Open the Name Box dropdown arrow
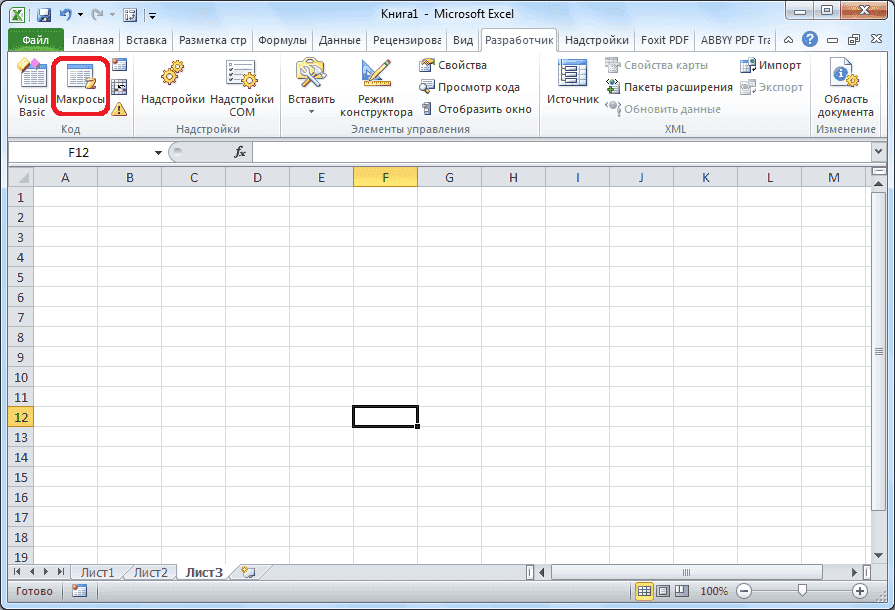895x610 pixels. point(158,152)
